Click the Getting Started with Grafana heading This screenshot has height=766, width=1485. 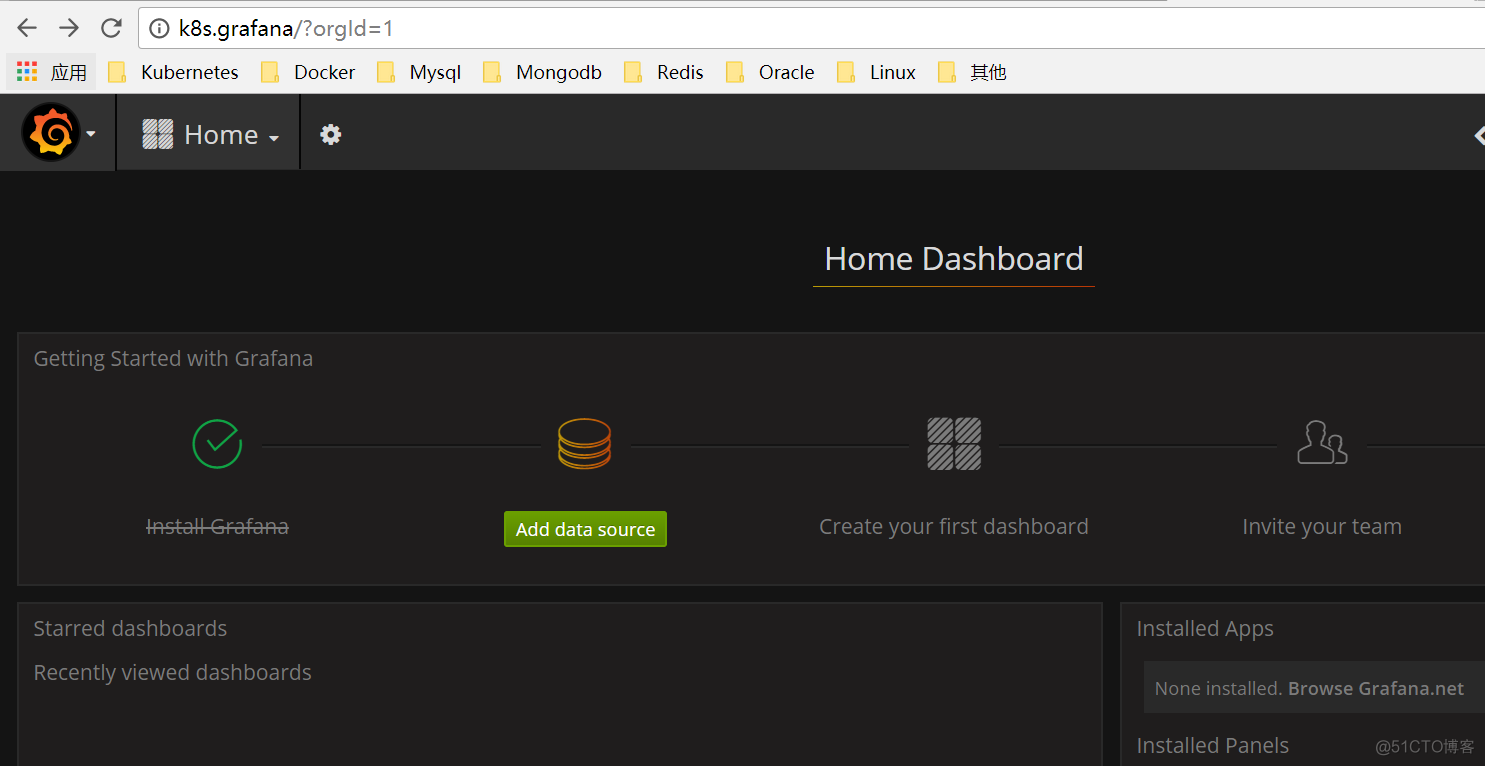point(173,358)
